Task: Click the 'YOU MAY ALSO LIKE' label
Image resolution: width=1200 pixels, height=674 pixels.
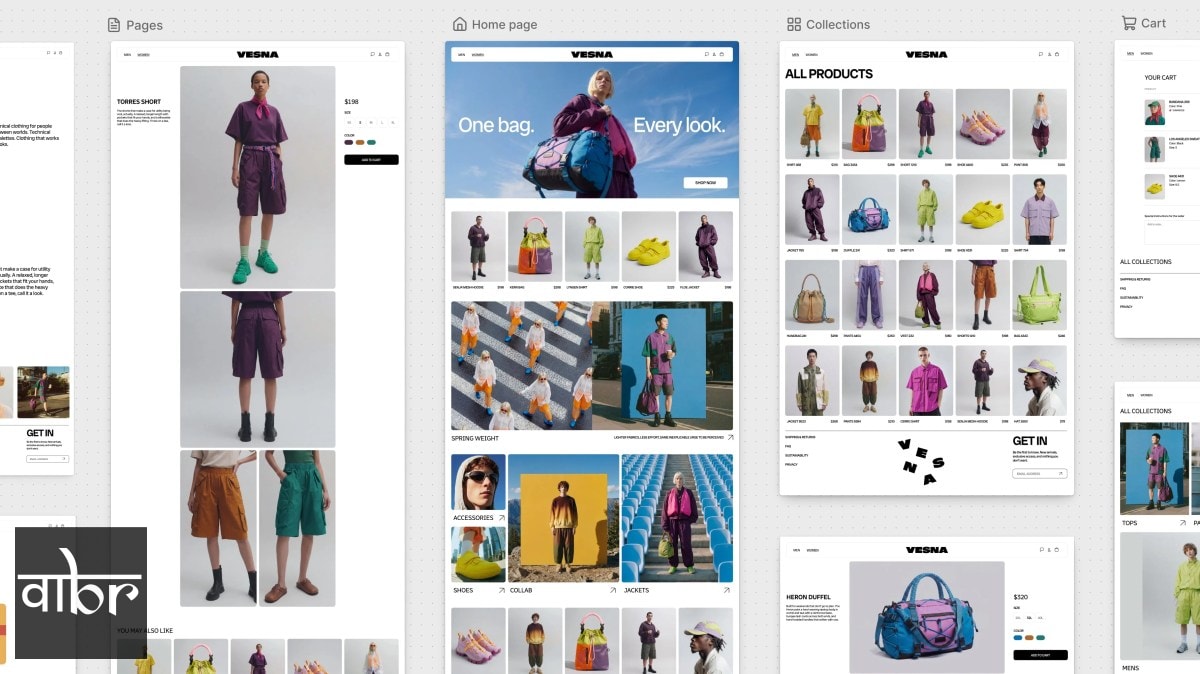Action: click(145, 631)
